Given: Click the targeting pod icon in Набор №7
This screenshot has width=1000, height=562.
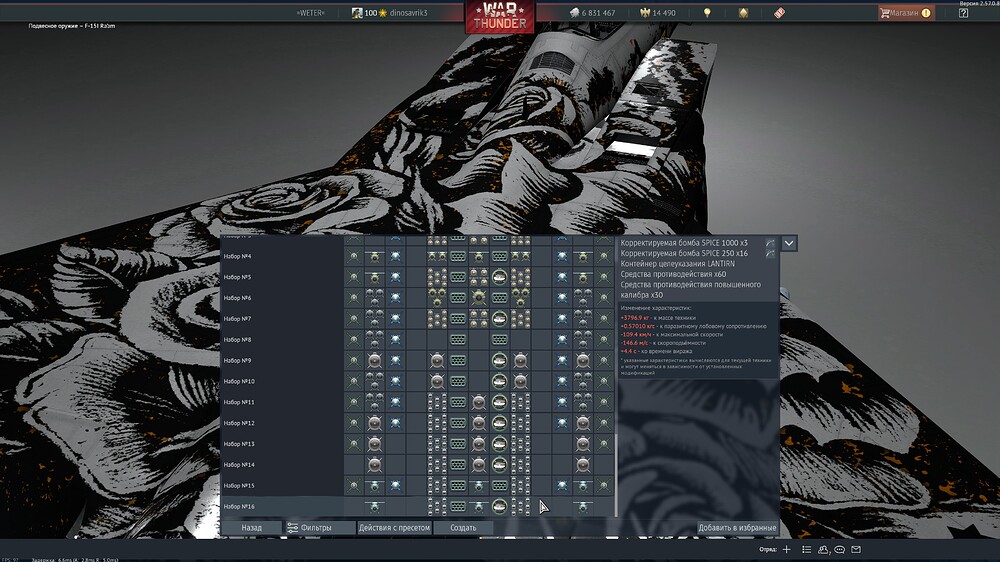Looking at the screenshot, I should point(499,319).
